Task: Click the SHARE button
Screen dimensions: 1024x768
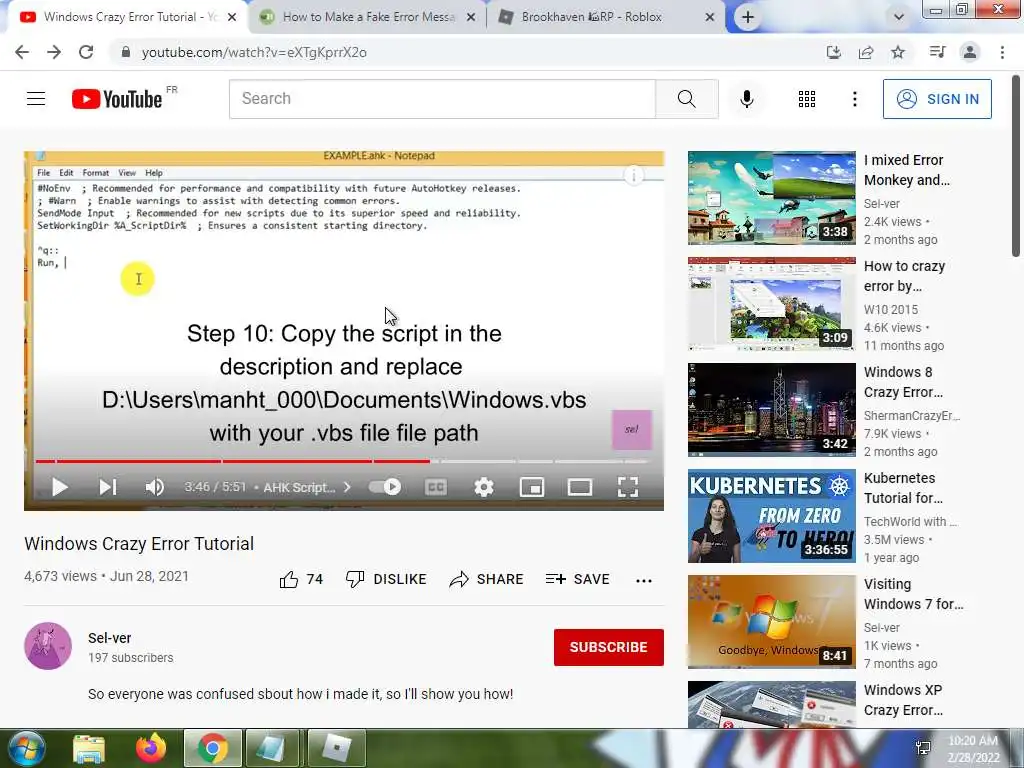Action: click(487, 579)
